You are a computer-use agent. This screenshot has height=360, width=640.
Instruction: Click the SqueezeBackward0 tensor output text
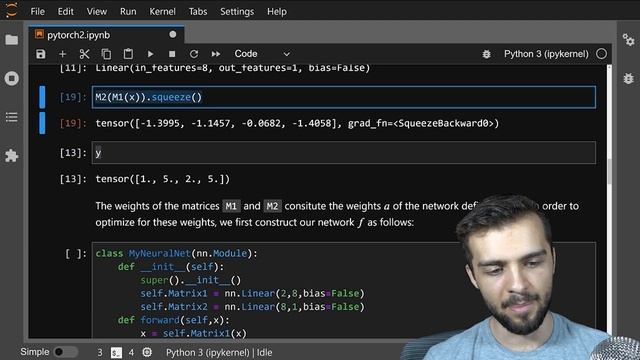(297, 123)
